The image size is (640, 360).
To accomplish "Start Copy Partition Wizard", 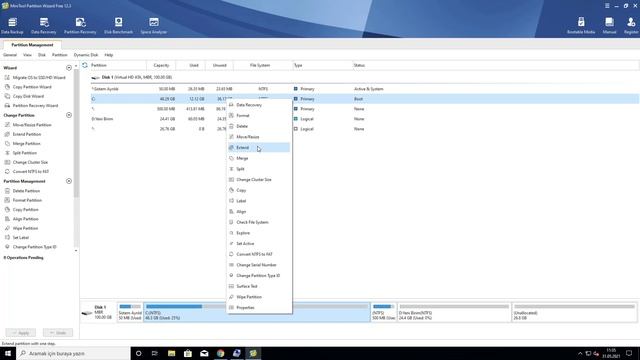I will click(x=28, y=87).
